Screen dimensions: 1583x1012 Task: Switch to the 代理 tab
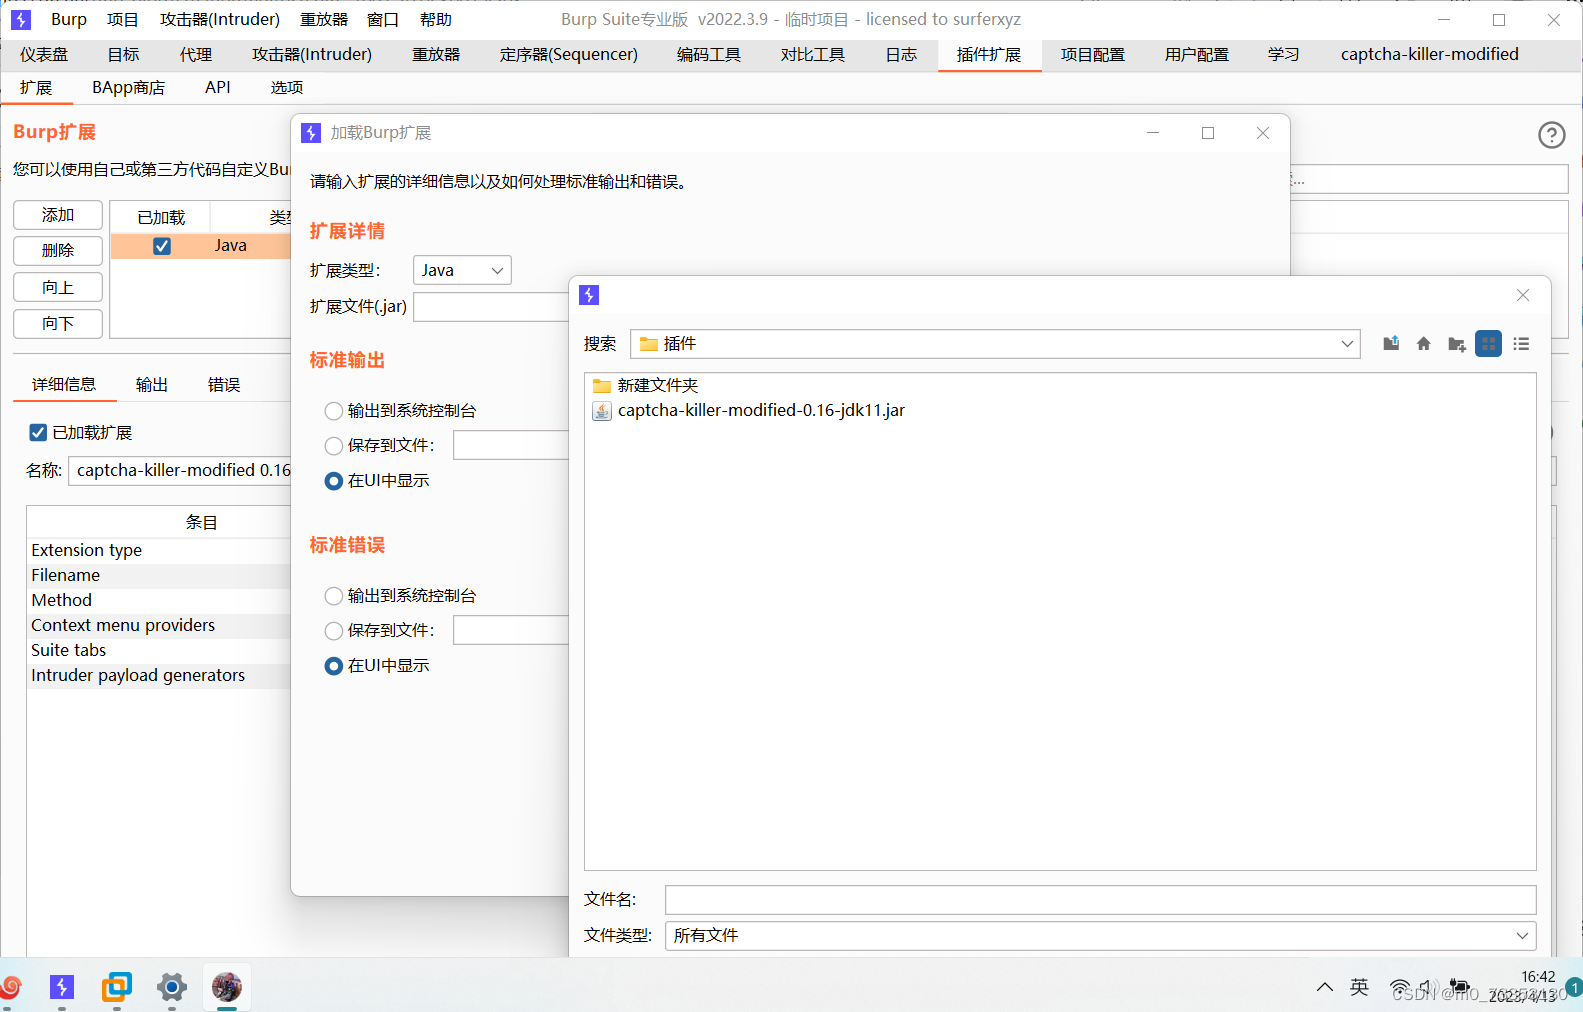pos(196,55)
